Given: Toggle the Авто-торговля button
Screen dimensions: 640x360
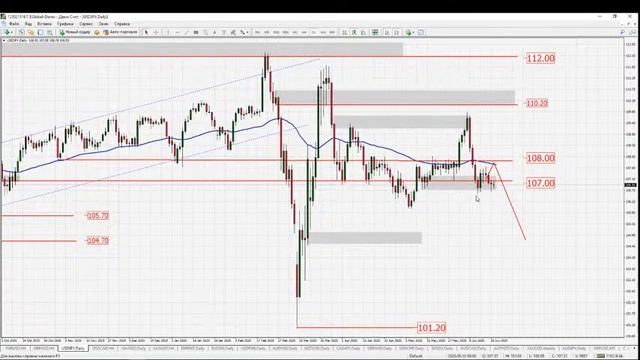Looking at the screenshot, I should 120,32.
